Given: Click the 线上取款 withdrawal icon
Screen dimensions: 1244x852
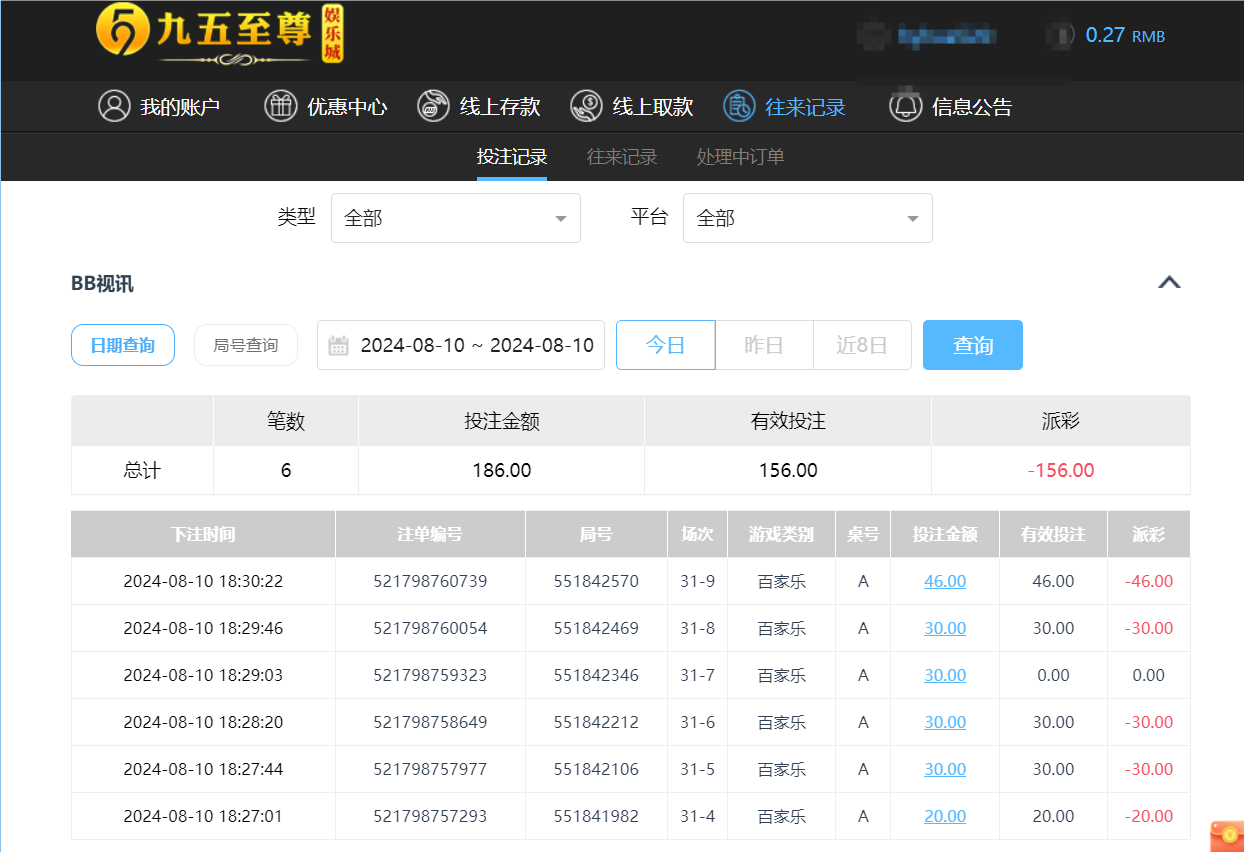Looking at the screenshot, I should (585, 106).
